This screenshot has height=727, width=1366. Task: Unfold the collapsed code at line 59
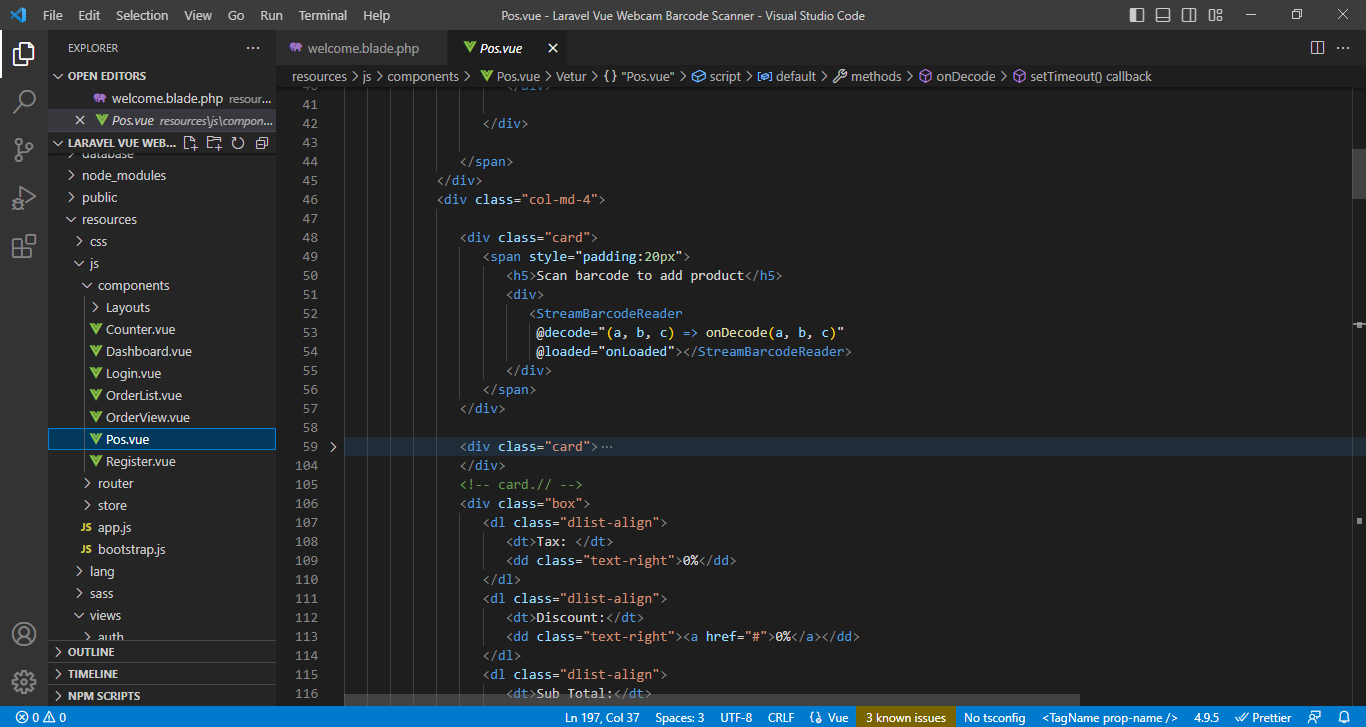[334, 446]
